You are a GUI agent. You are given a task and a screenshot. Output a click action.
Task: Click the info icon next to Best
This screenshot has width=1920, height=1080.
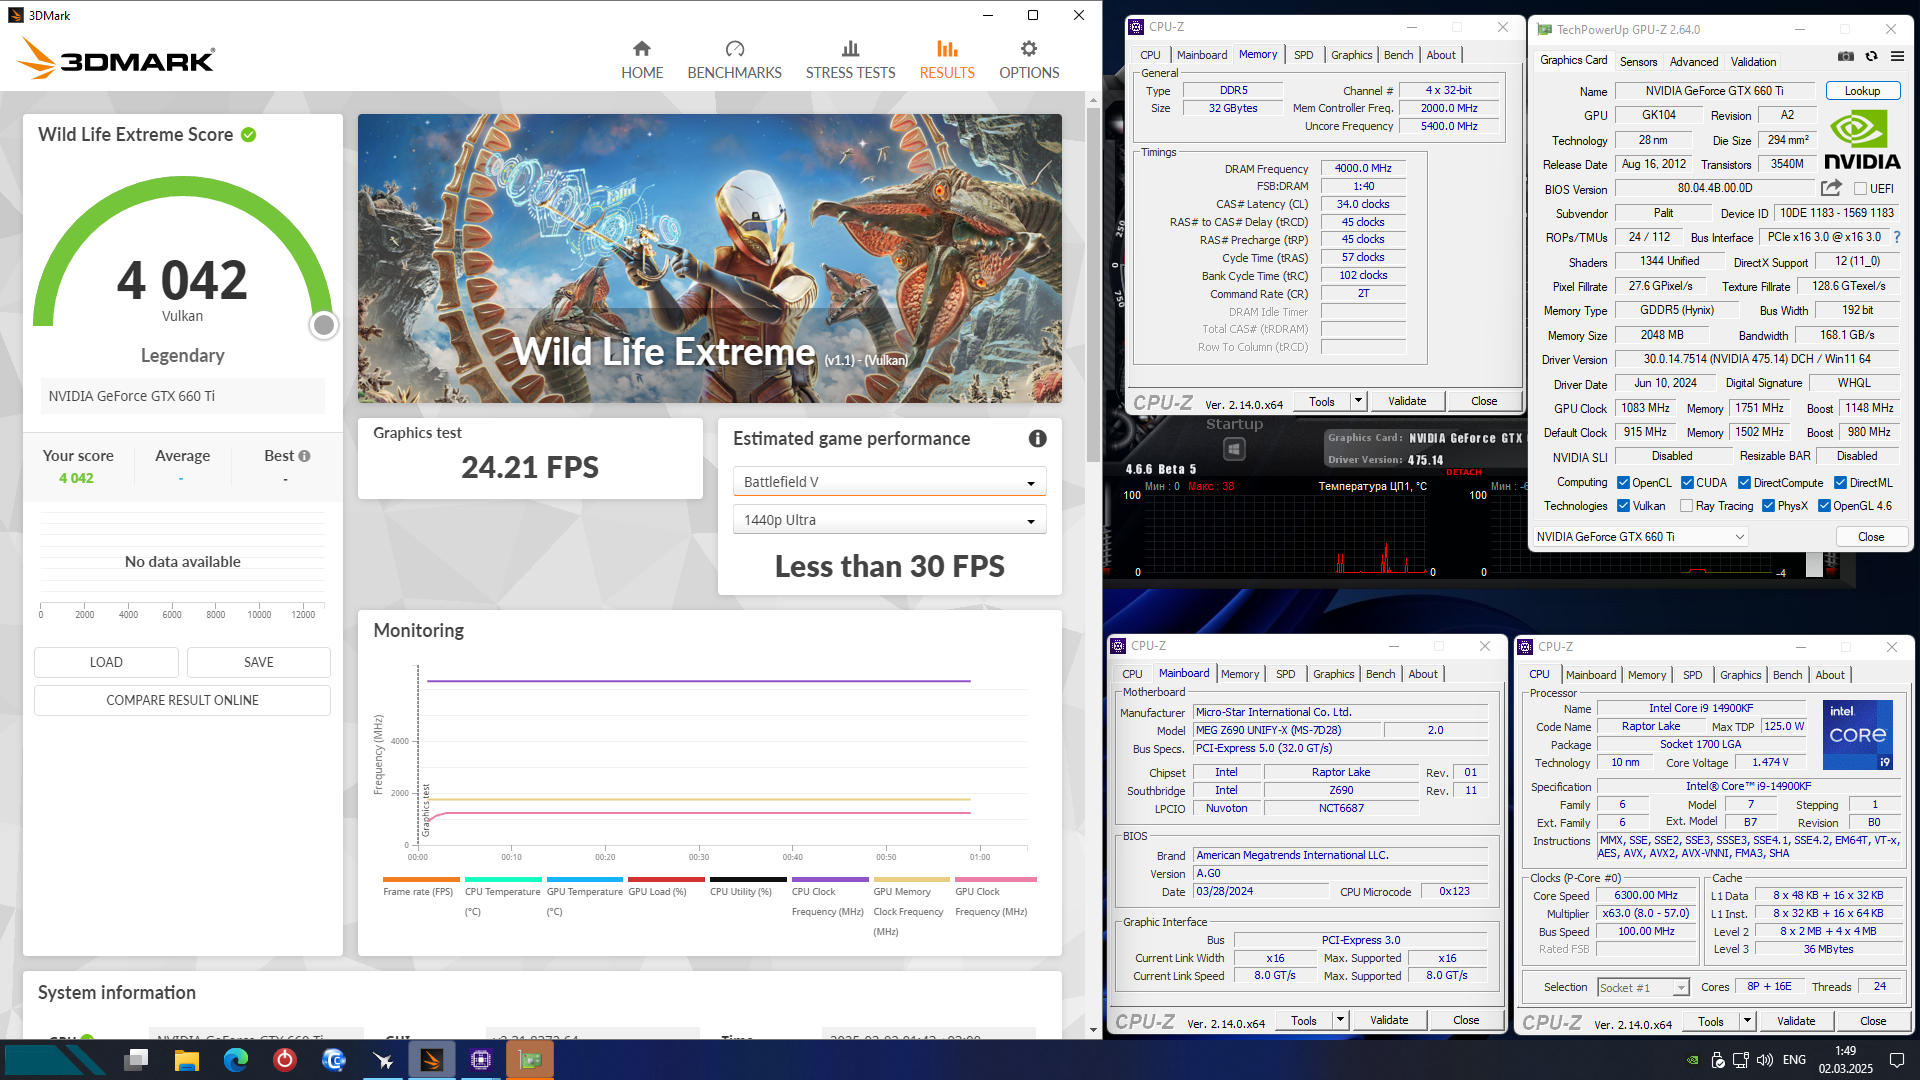pos(304,456)
